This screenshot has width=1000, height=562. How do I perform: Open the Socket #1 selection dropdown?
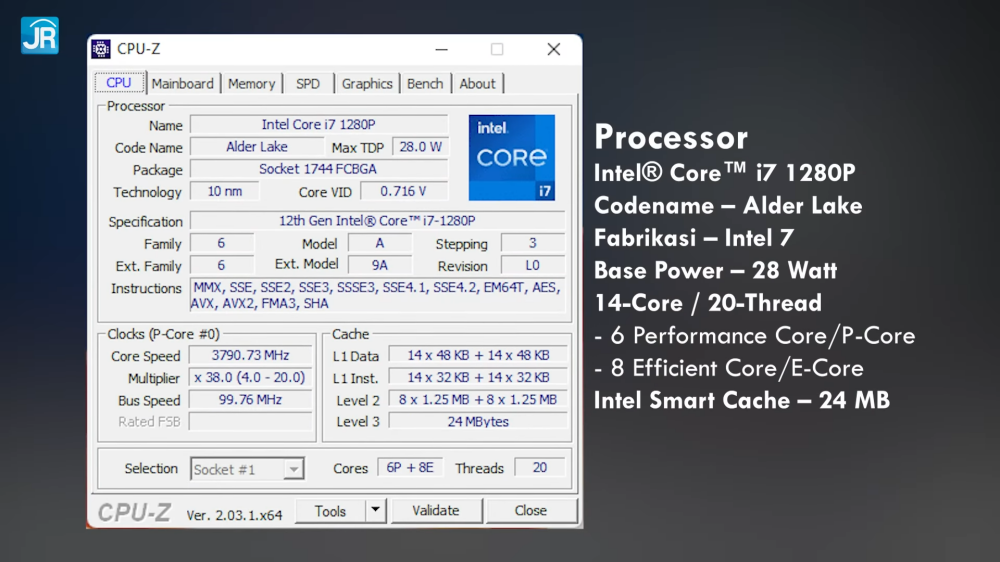click(247, 469)
